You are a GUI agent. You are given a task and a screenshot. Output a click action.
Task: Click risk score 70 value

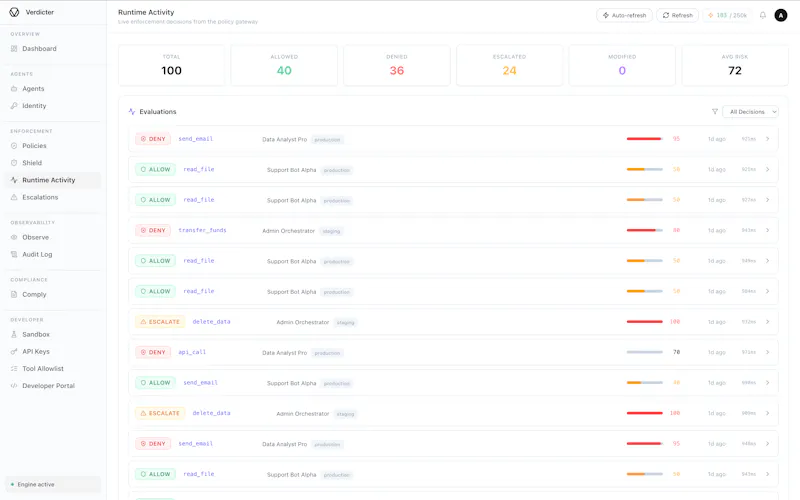[x=676, y=352]
